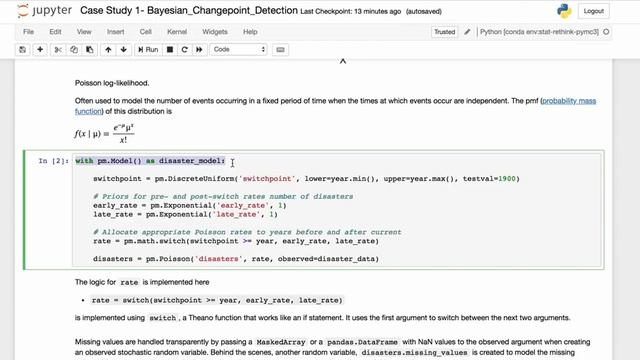Click the Allocate appropriate Poisson rates comment

247,232
